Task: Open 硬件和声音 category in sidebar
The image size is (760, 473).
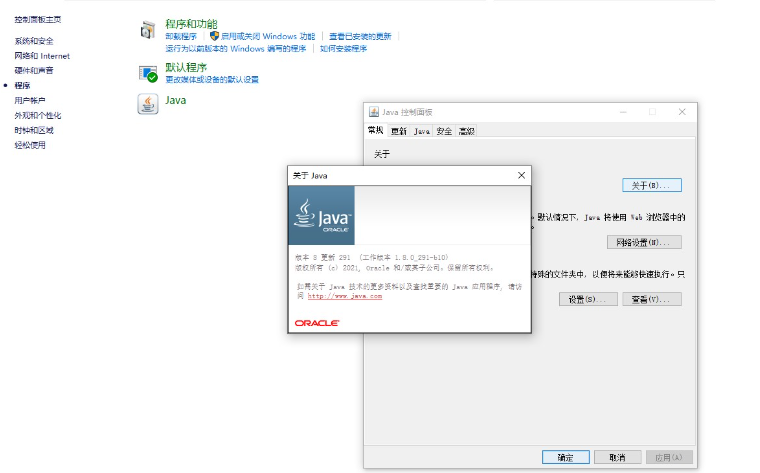Action: point(34,71)
